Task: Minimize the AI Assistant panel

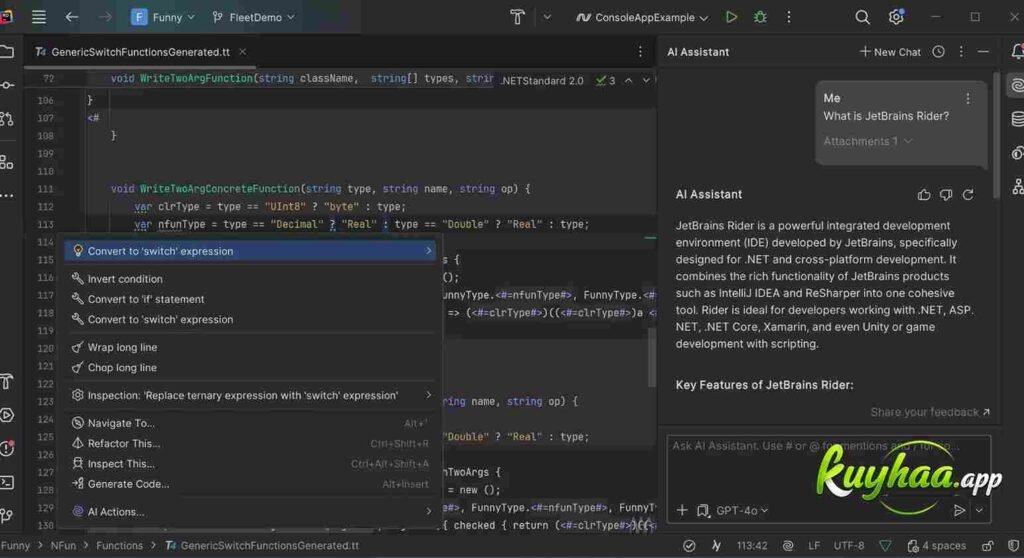Action: [983, 52]
